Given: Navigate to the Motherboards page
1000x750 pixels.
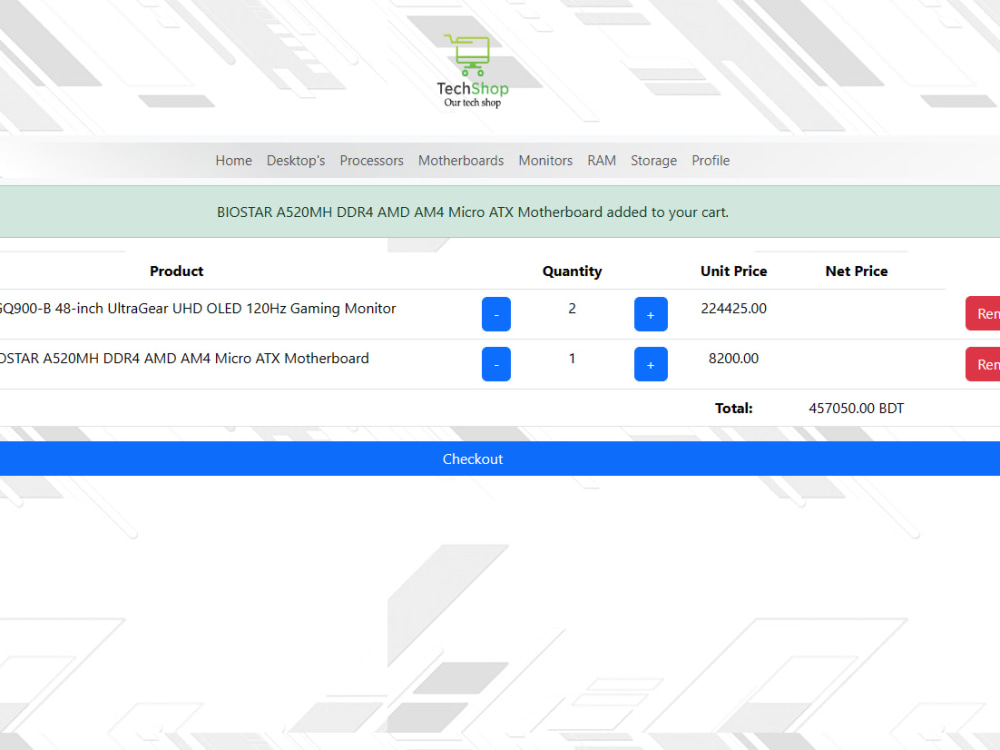Looking at the screenshot, I should point(461,160).
